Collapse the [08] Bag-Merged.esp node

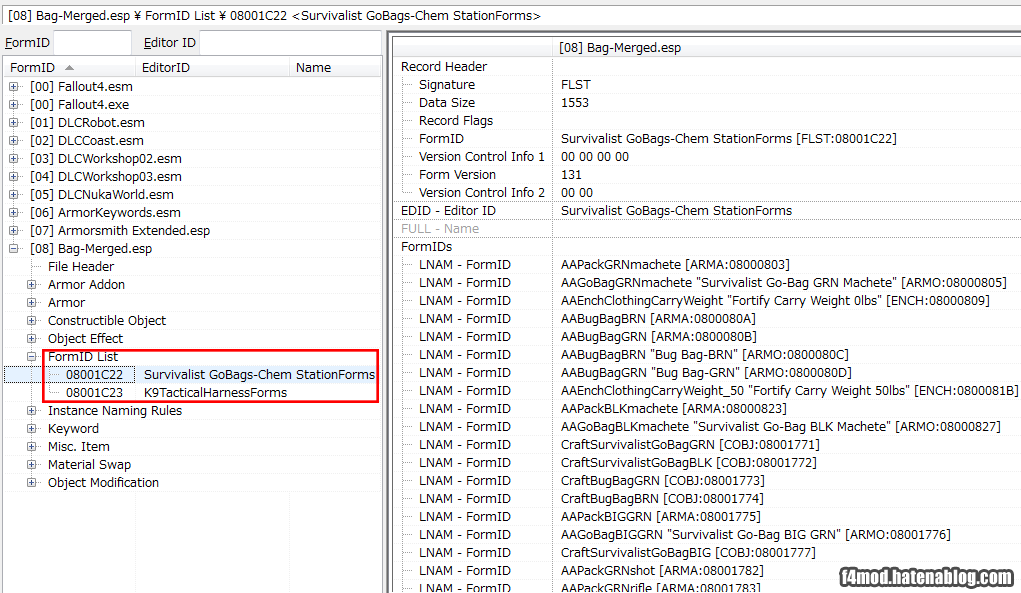point(14,249)
